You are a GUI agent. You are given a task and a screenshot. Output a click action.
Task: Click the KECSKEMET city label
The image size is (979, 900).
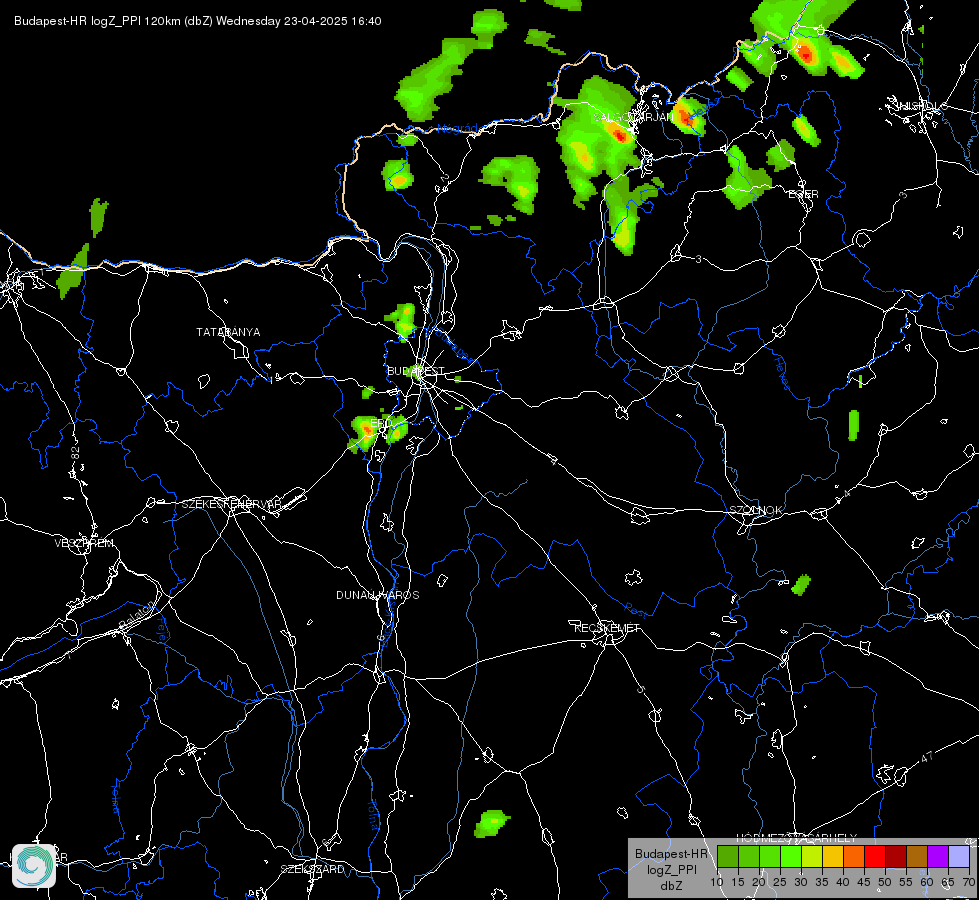pos(607,628)
